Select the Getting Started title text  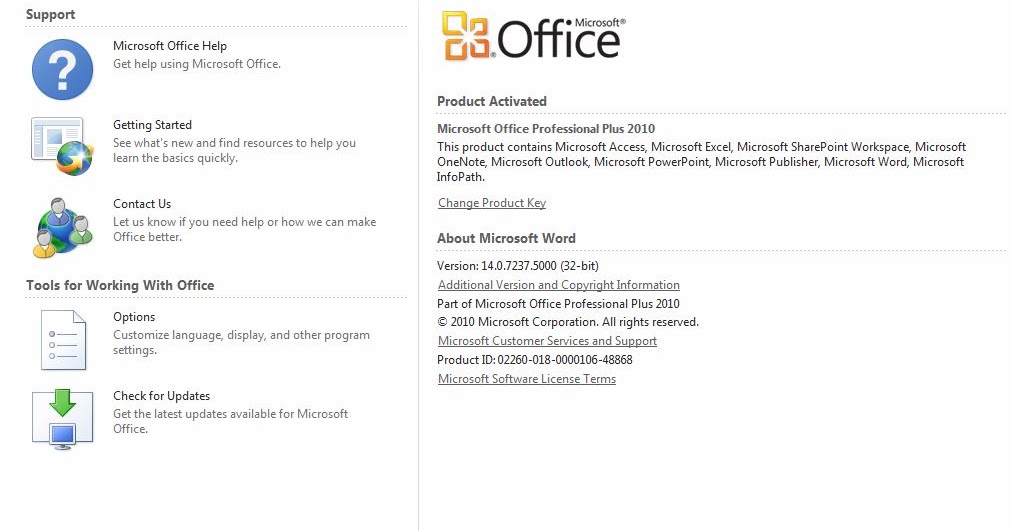[x=152, y=125]
